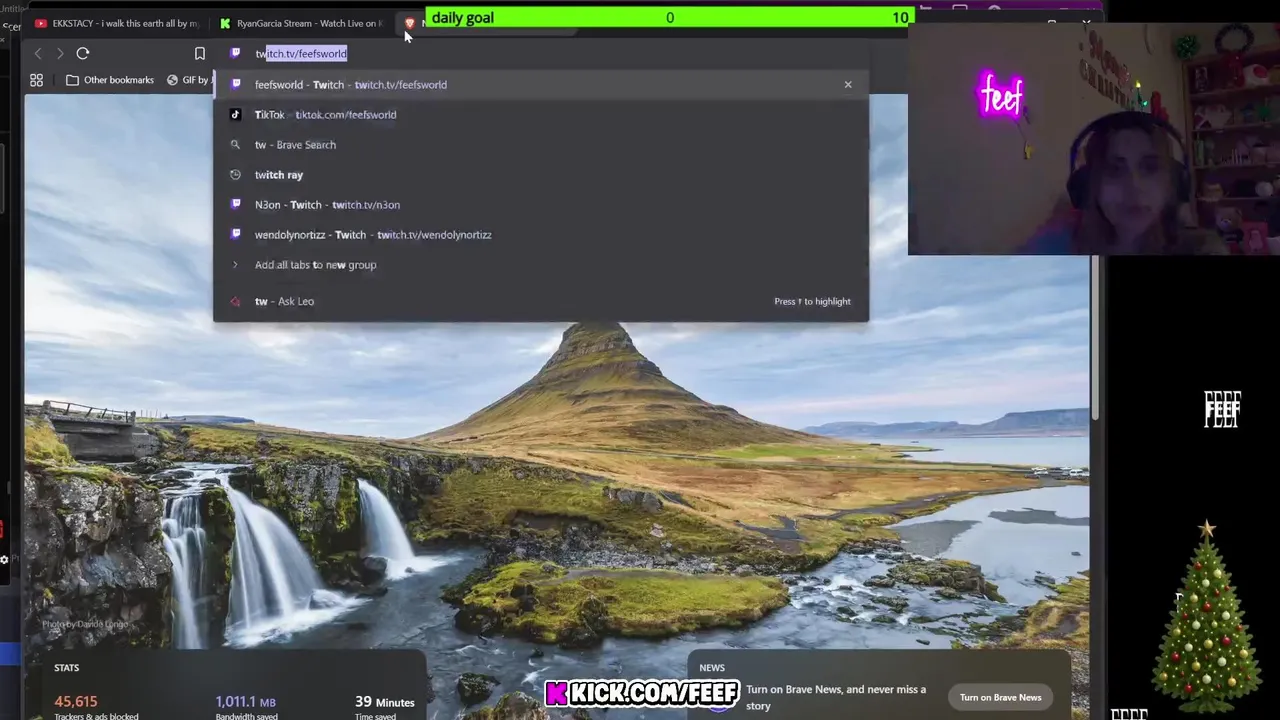The width and height of the screenshot is (1280, 720).
Task: Select the tw - Ask Leo suggestion
Action: pyautogui.click(x=540, y=301)
